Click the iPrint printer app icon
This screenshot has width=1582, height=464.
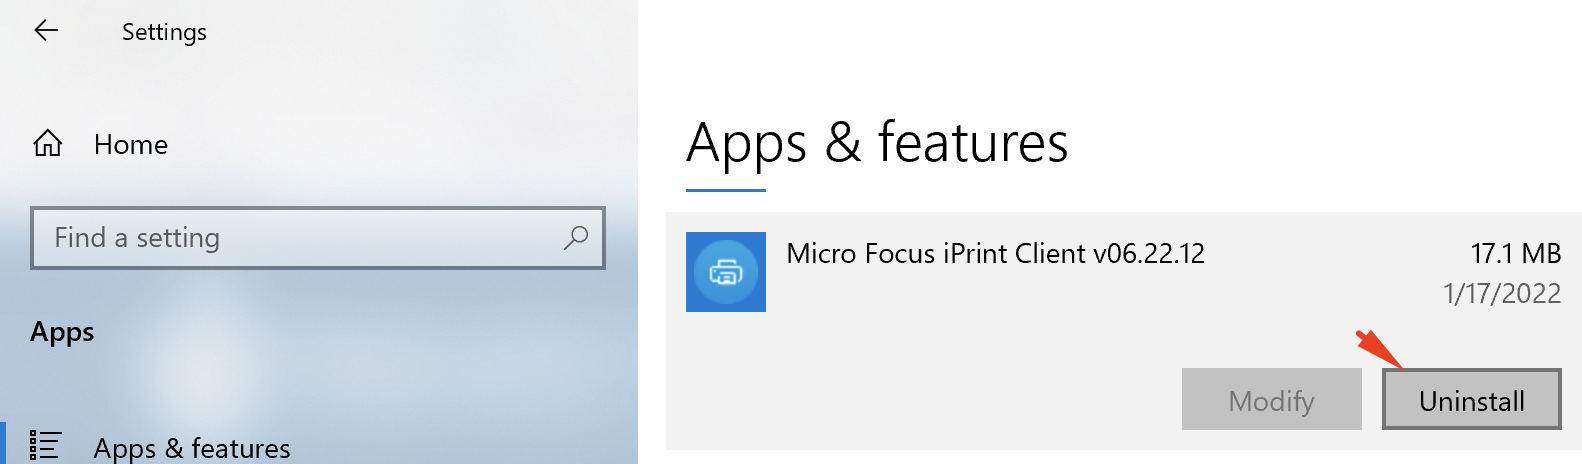tap(726, 272)
